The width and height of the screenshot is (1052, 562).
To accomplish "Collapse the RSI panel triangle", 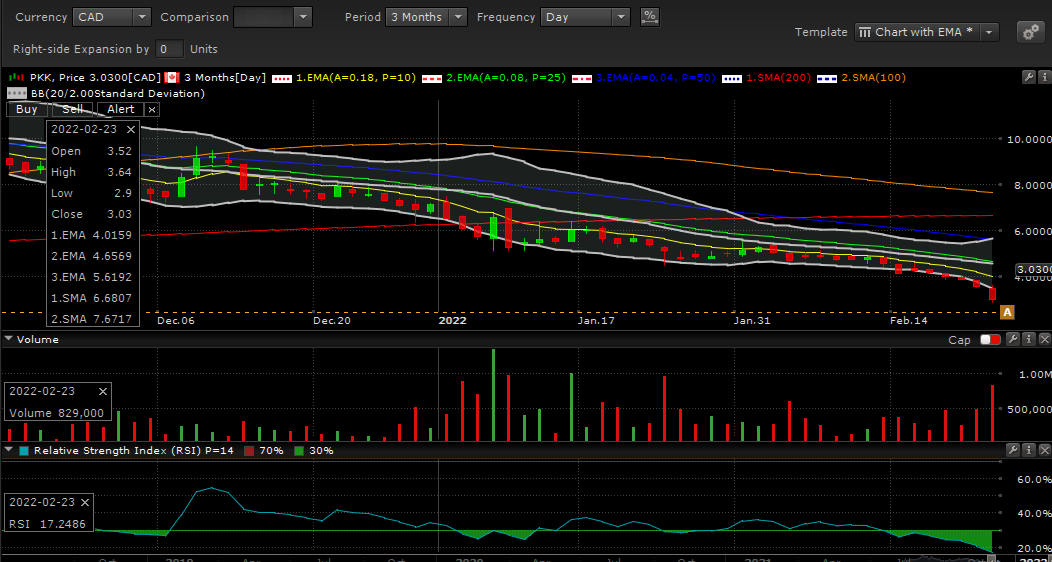I will click(9, 450).
